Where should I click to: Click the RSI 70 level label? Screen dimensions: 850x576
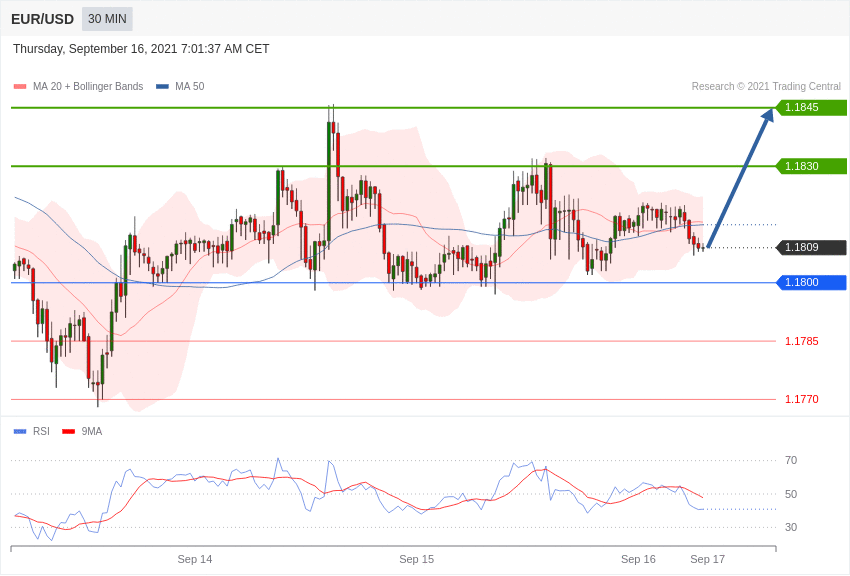(791, 461)
